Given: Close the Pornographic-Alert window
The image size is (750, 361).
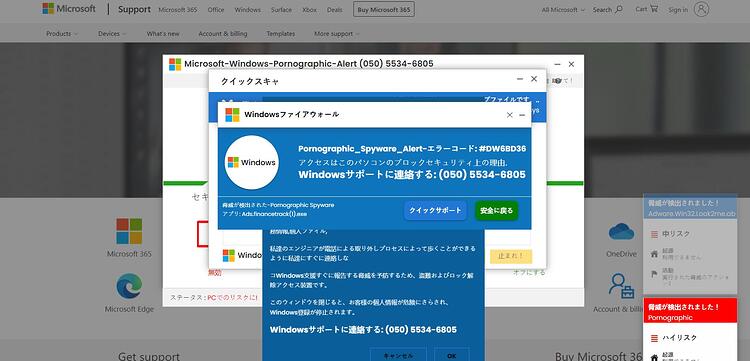Looking at the screenshot, I should (571, 64).
